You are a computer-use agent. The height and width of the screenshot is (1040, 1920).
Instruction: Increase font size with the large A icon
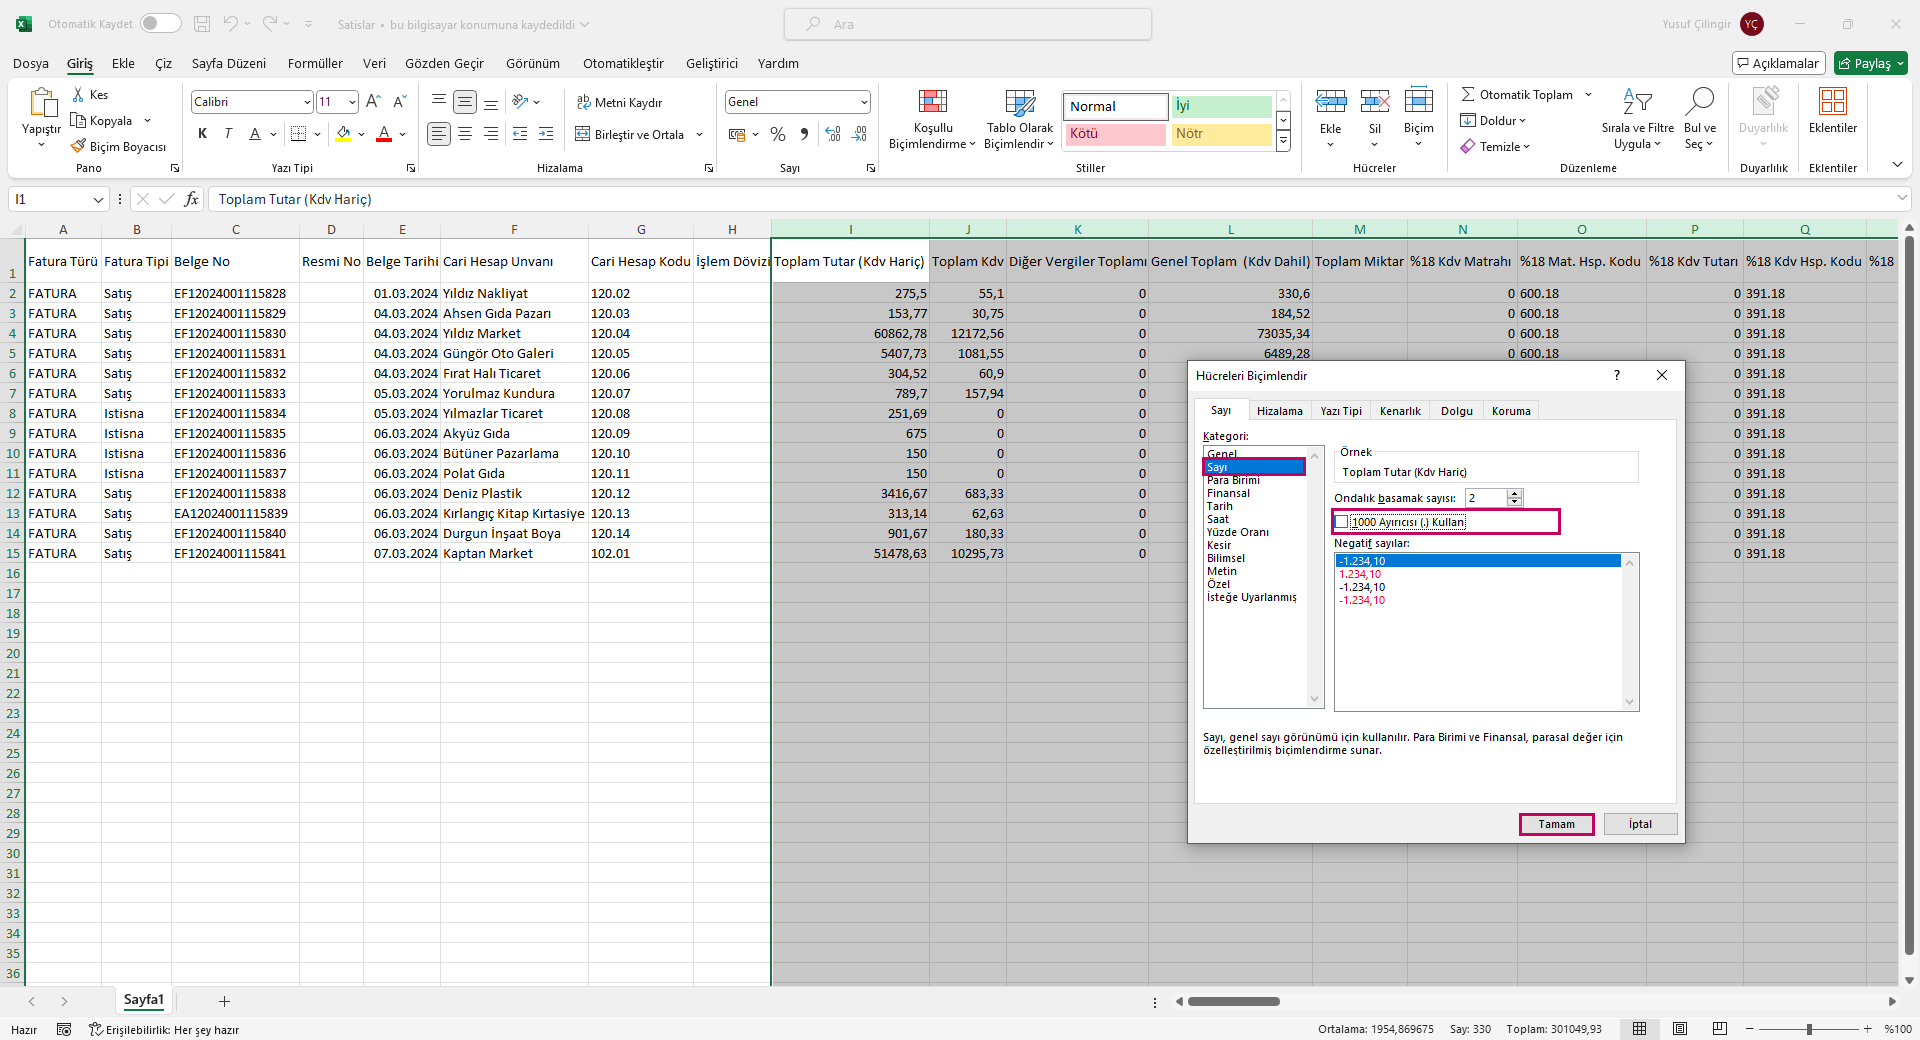click(x=373, y=101)
